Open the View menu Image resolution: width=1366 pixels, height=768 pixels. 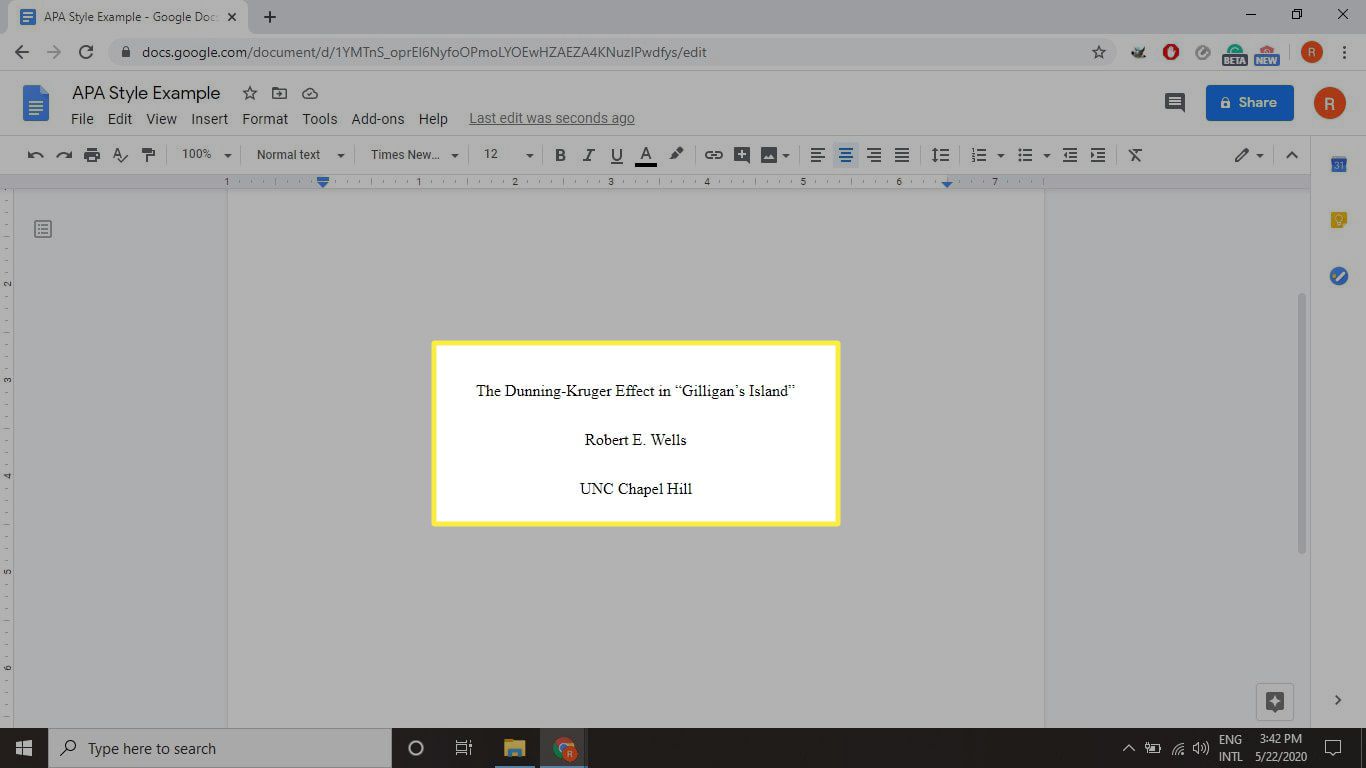click(x=161, y=119)
